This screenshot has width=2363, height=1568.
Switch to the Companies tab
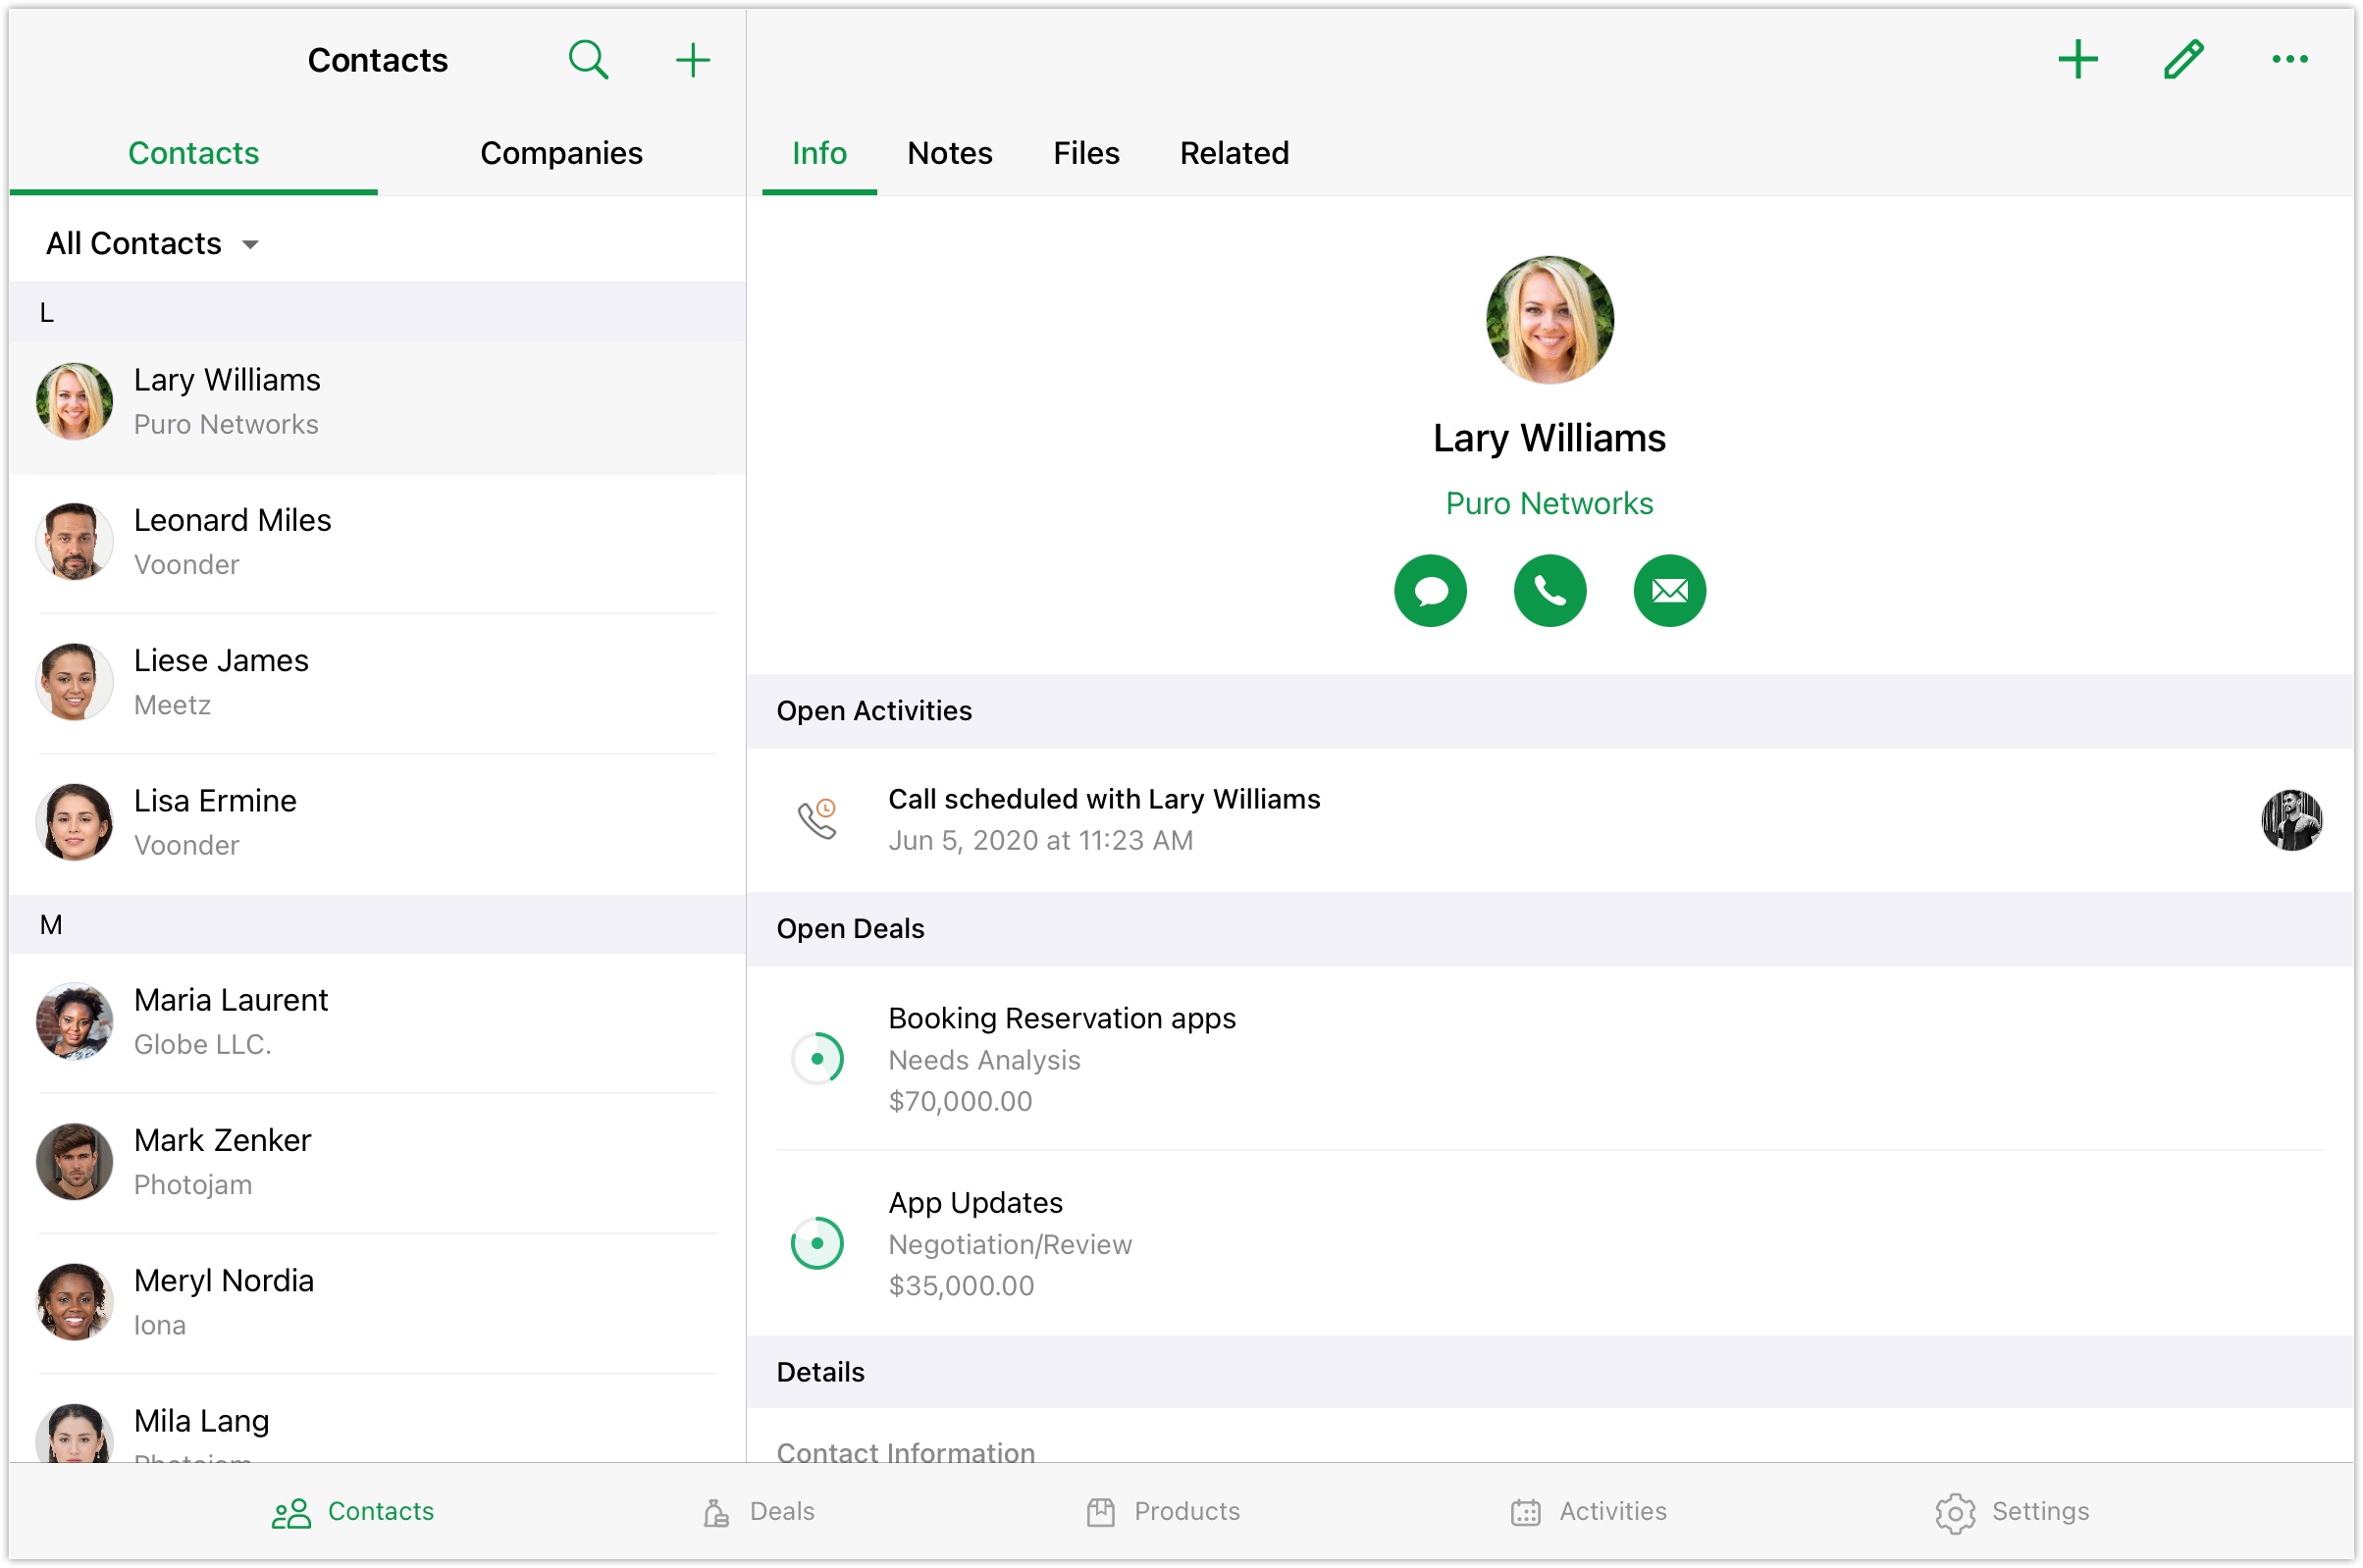pos(561,153)
